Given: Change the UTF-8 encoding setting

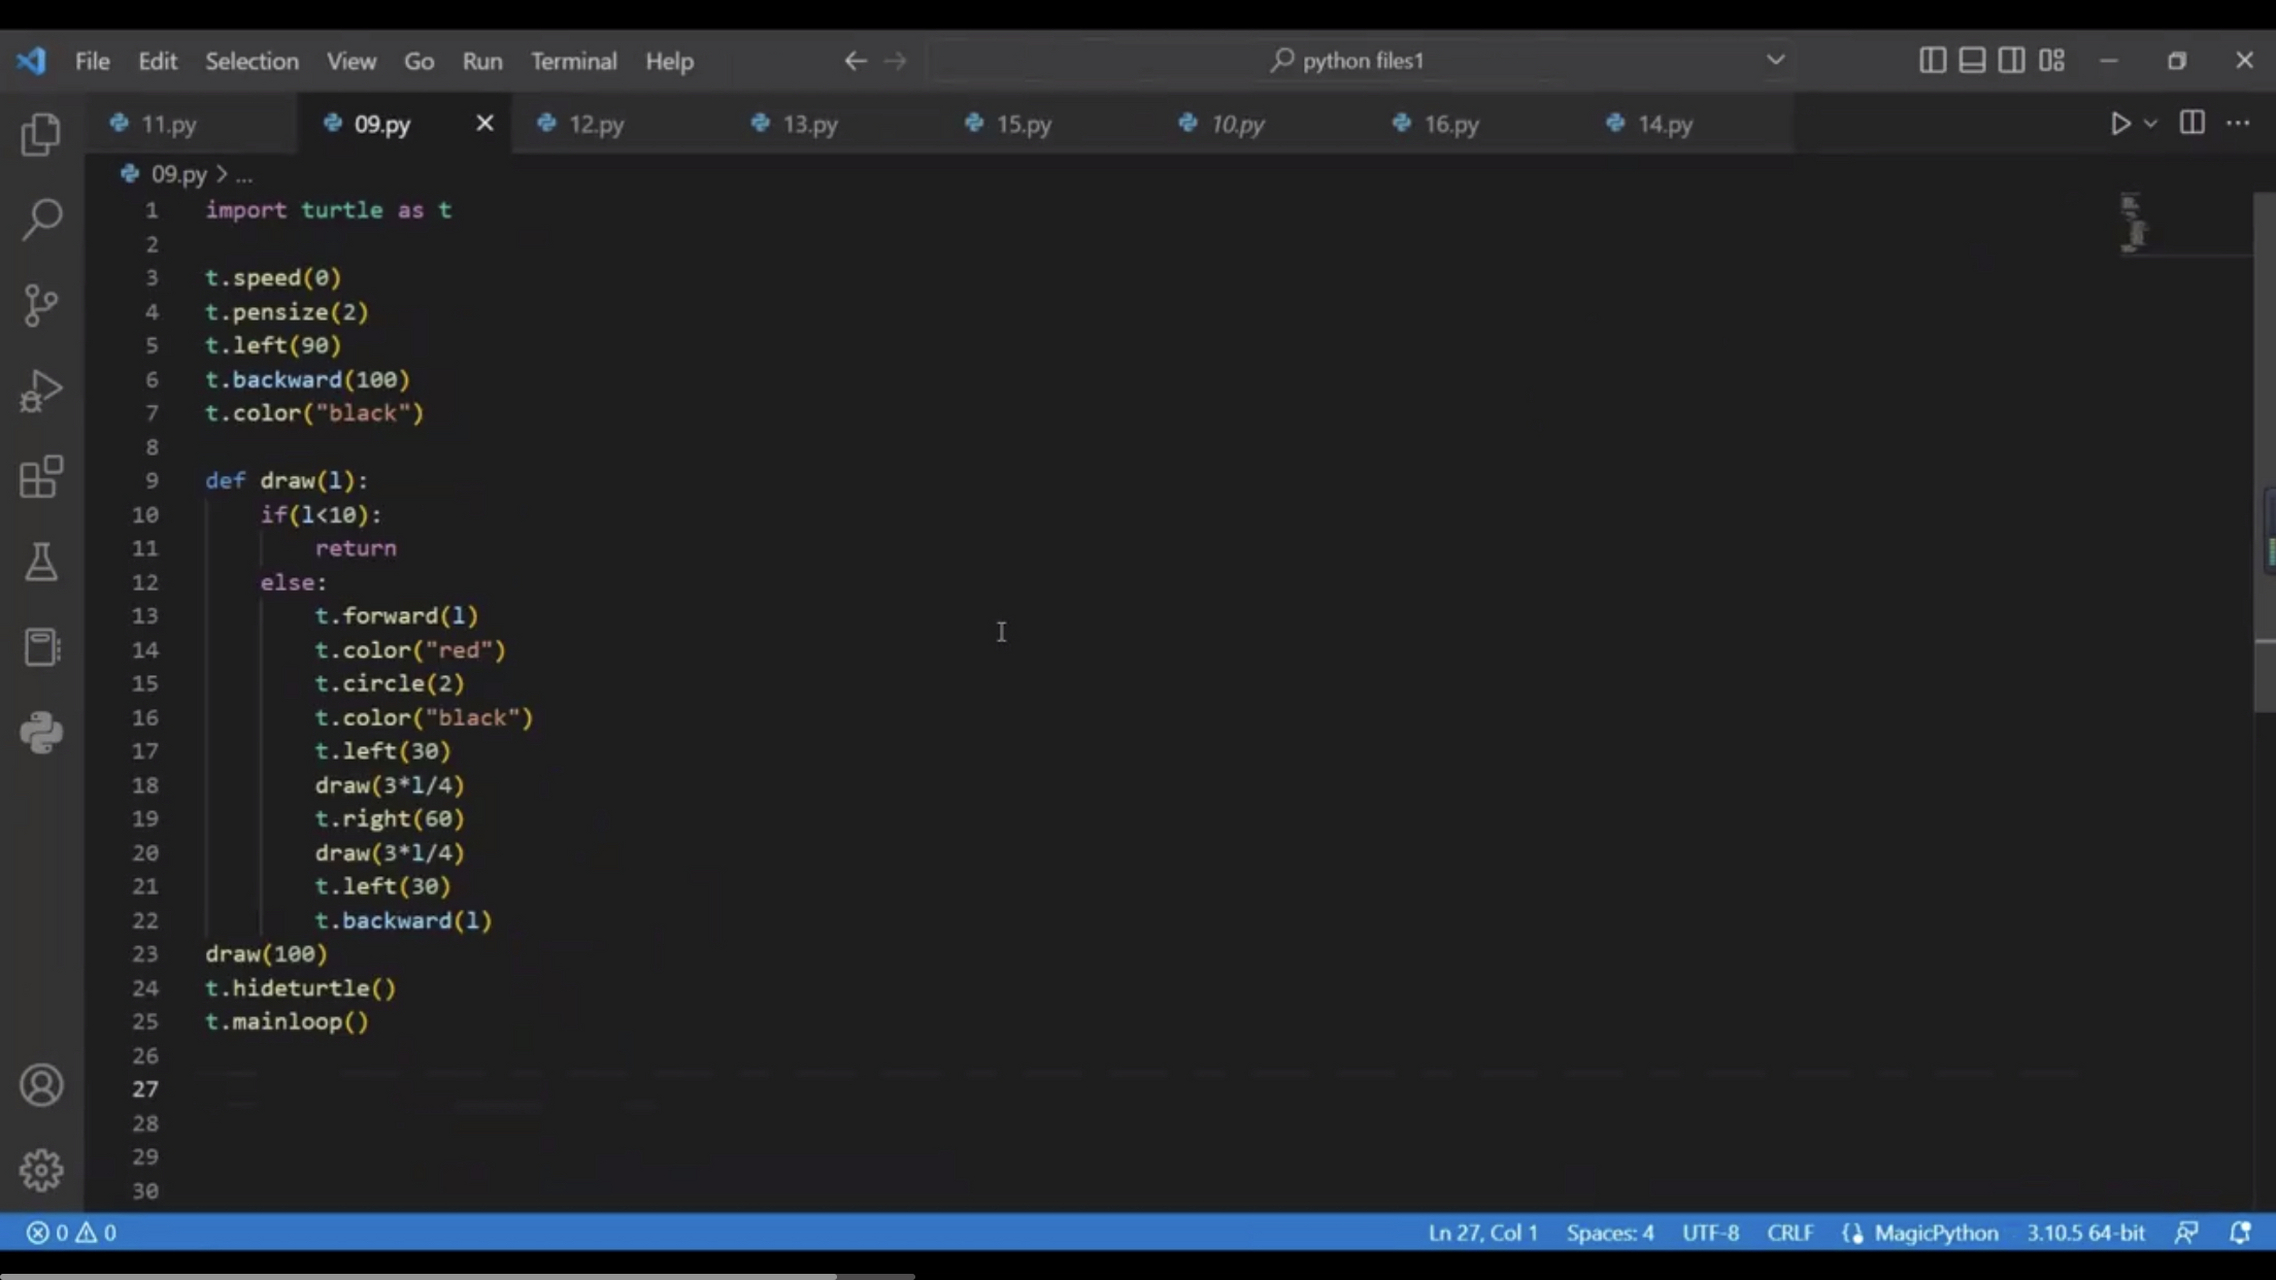Looking at the screenshot, I should coord(1710,1232).
